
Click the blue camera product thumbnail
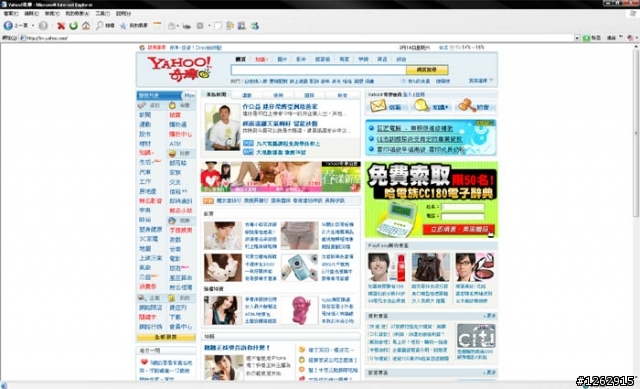(299, 267)
